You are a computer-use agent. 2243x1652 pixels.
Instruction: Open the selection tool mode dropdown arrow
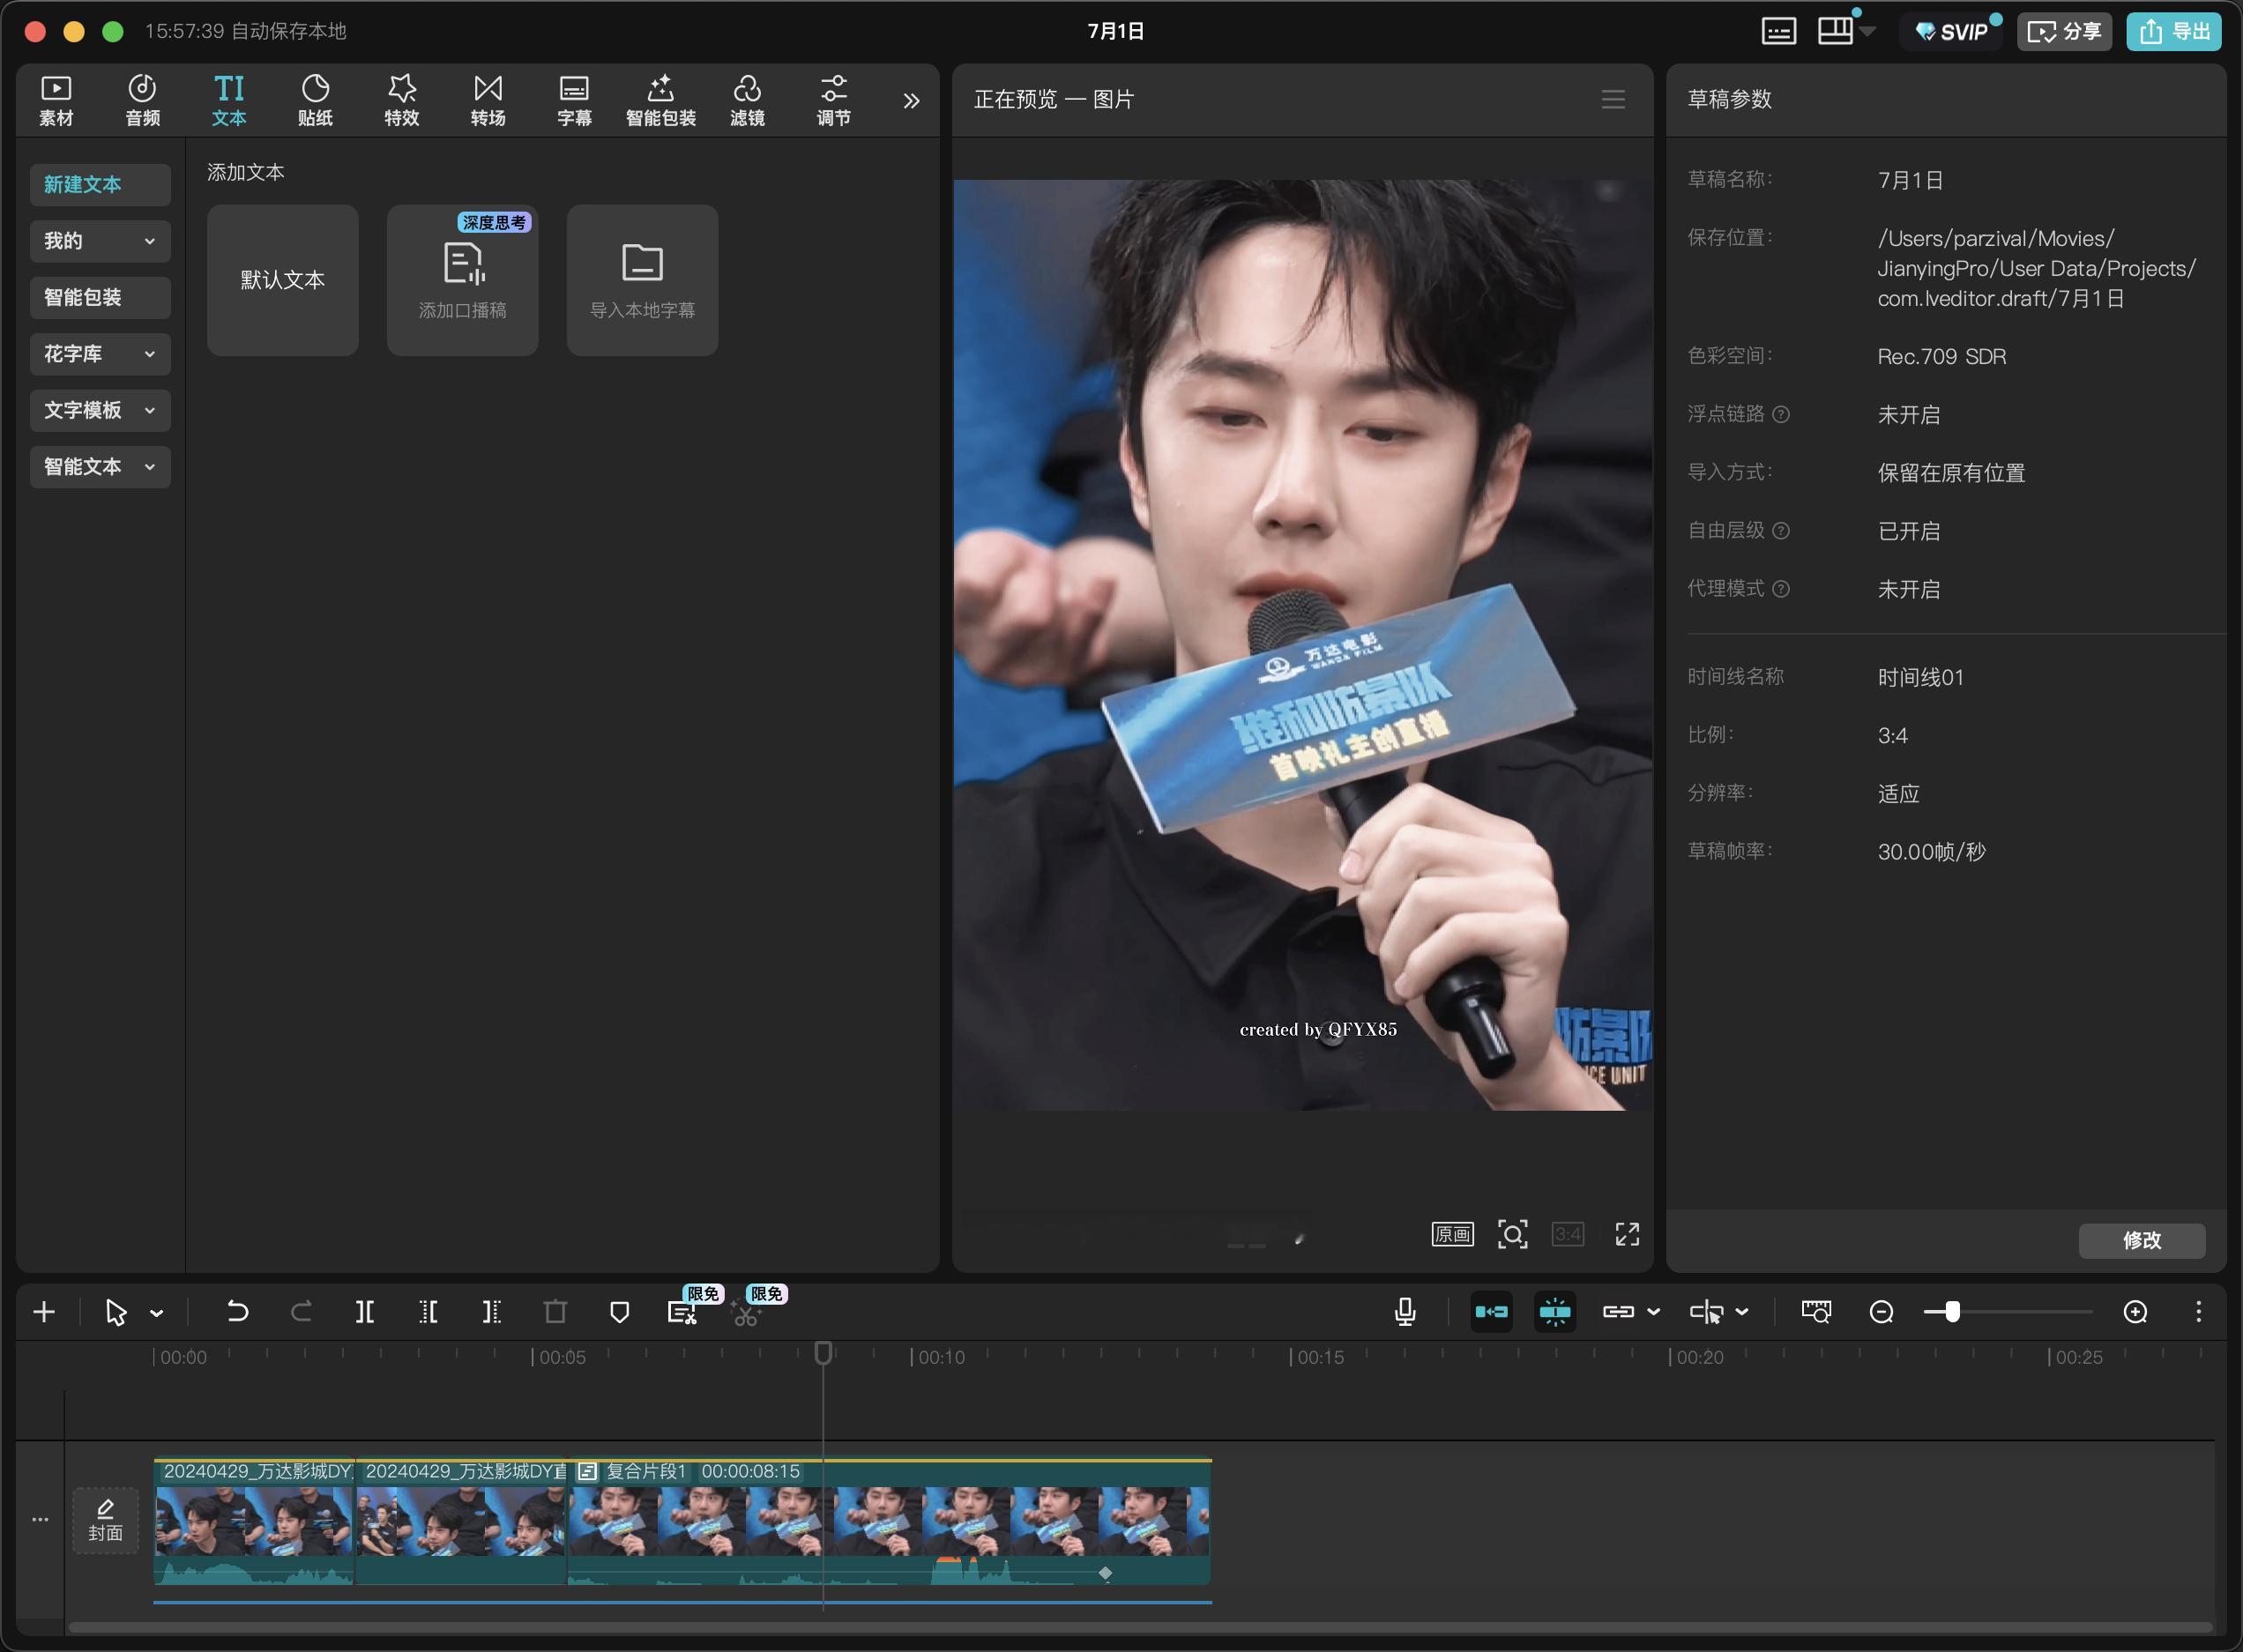157,1312
